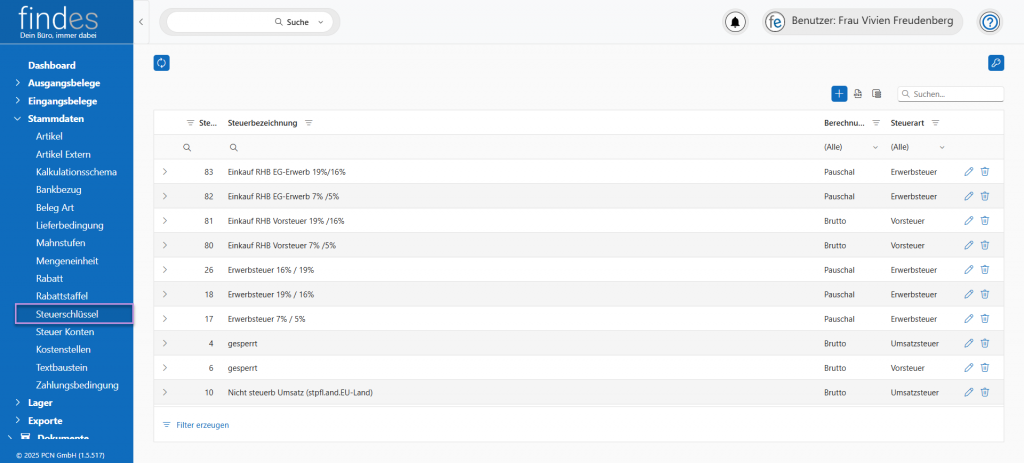The image size is (1024, 463).
Task: Open the help question mark icon
Action: 989,22
